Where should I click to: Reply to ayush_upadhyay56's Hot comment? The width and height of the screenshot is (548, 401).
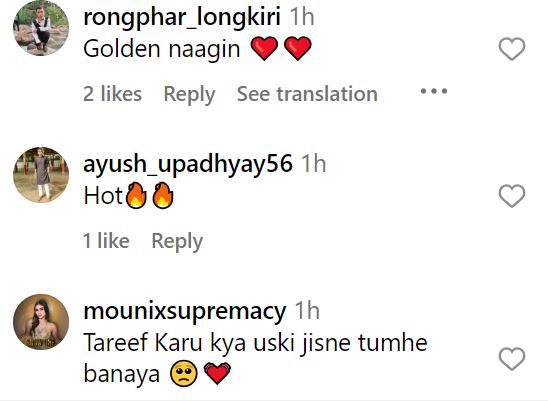pos(177,241)
